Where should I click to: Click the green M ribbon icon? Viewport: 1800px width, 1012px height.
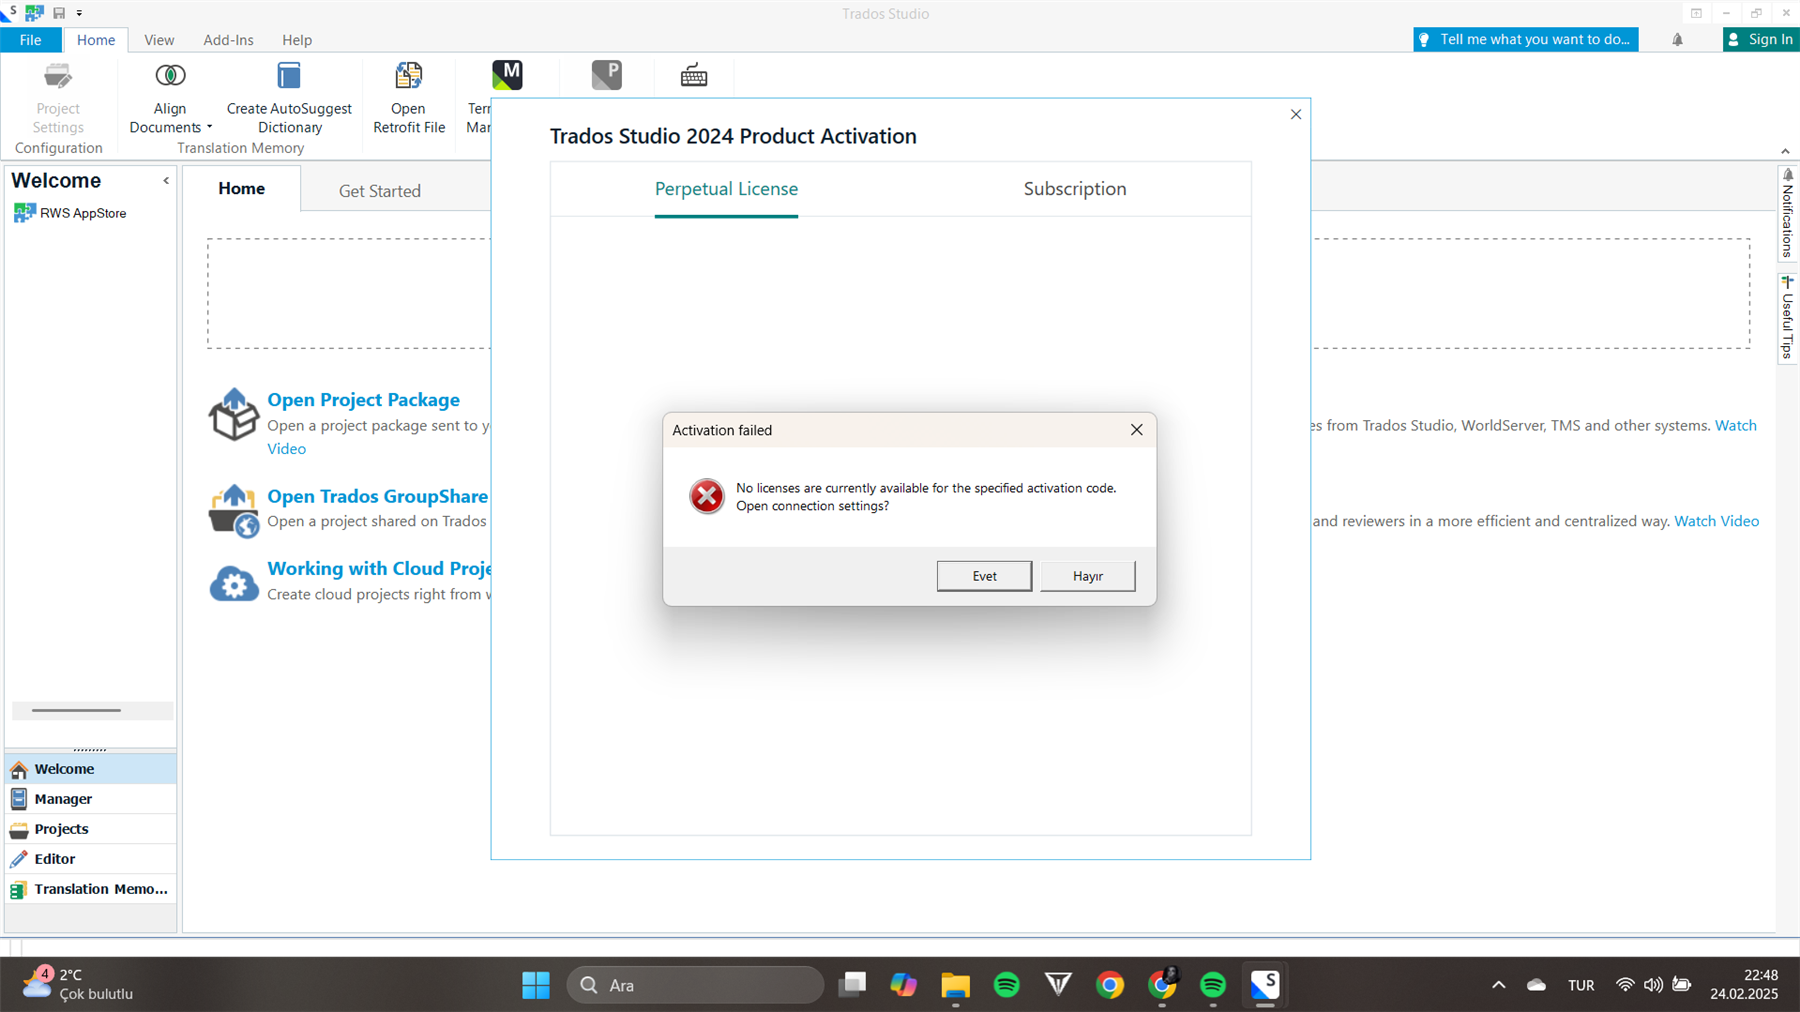507,75
